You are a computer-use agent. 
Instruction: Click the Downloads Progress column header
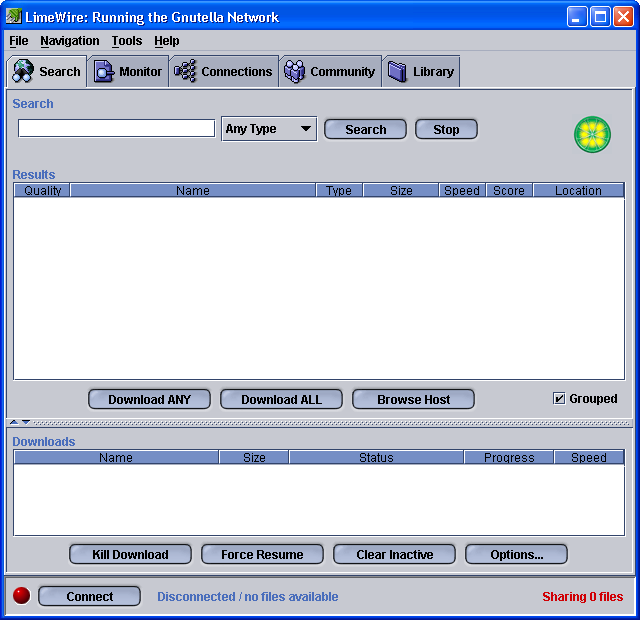(x=509, y=457)
